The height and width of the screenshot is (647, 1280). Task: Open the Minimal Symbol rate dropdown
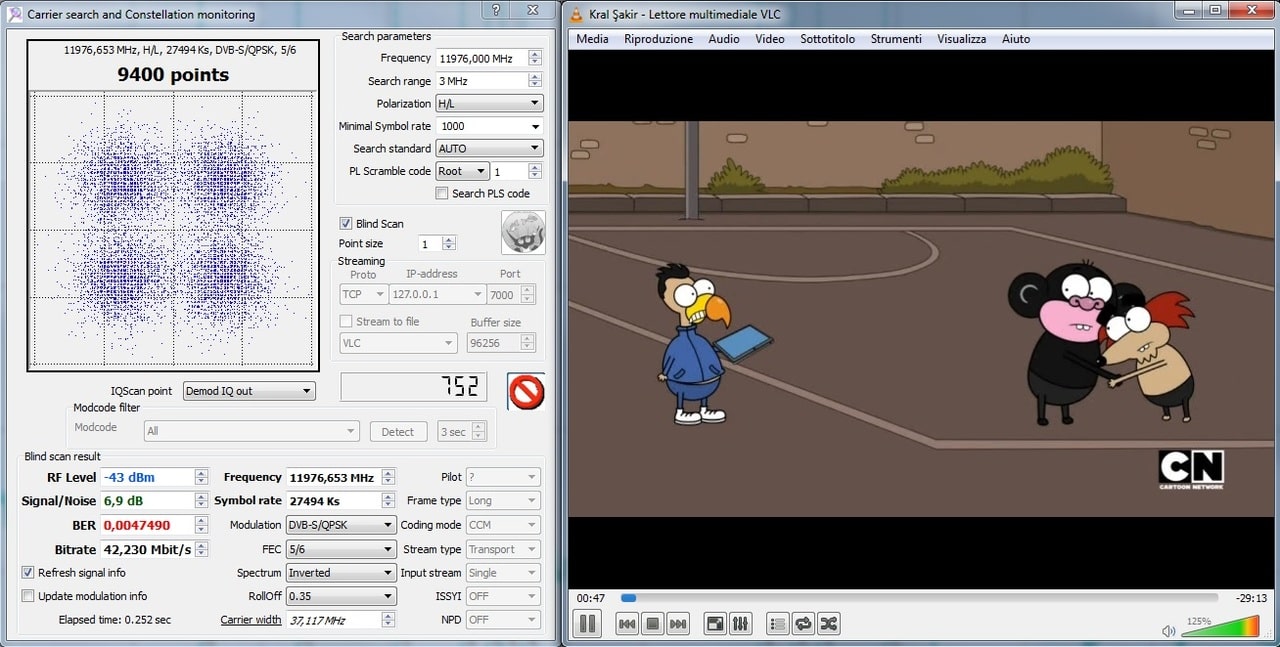point(489,126)
